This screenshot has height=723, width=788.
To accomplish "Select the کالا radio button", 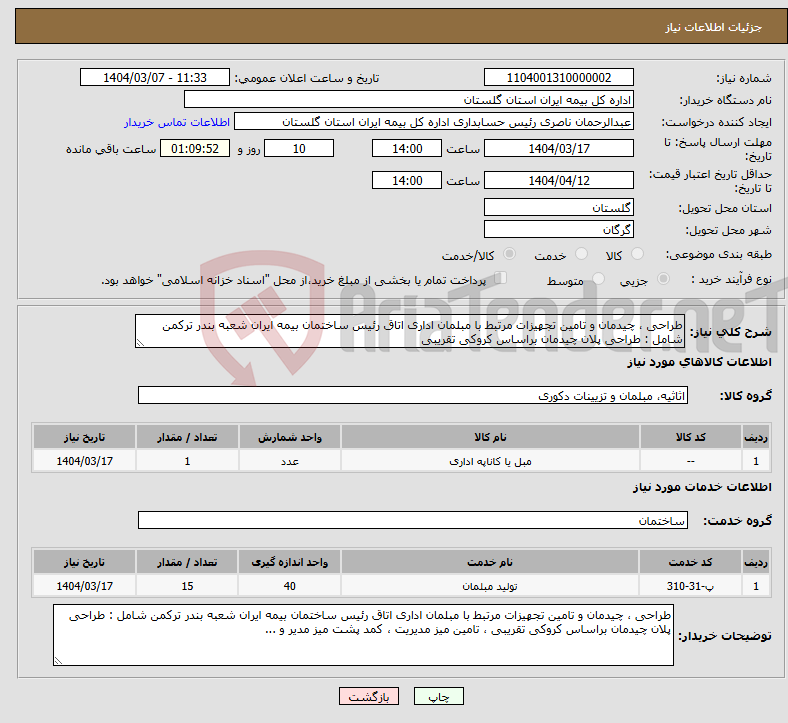I will pos(637,254).
